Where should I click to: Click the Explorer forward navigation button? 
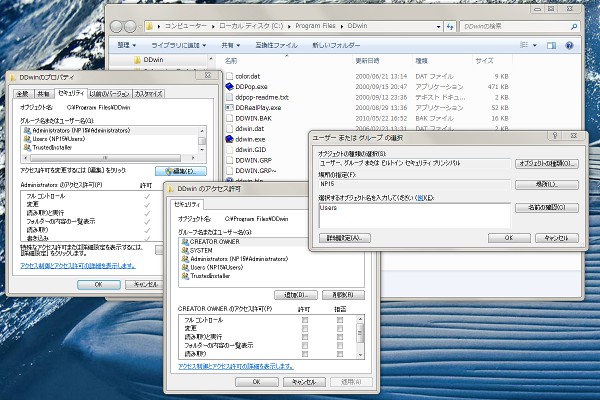point(130,26)
